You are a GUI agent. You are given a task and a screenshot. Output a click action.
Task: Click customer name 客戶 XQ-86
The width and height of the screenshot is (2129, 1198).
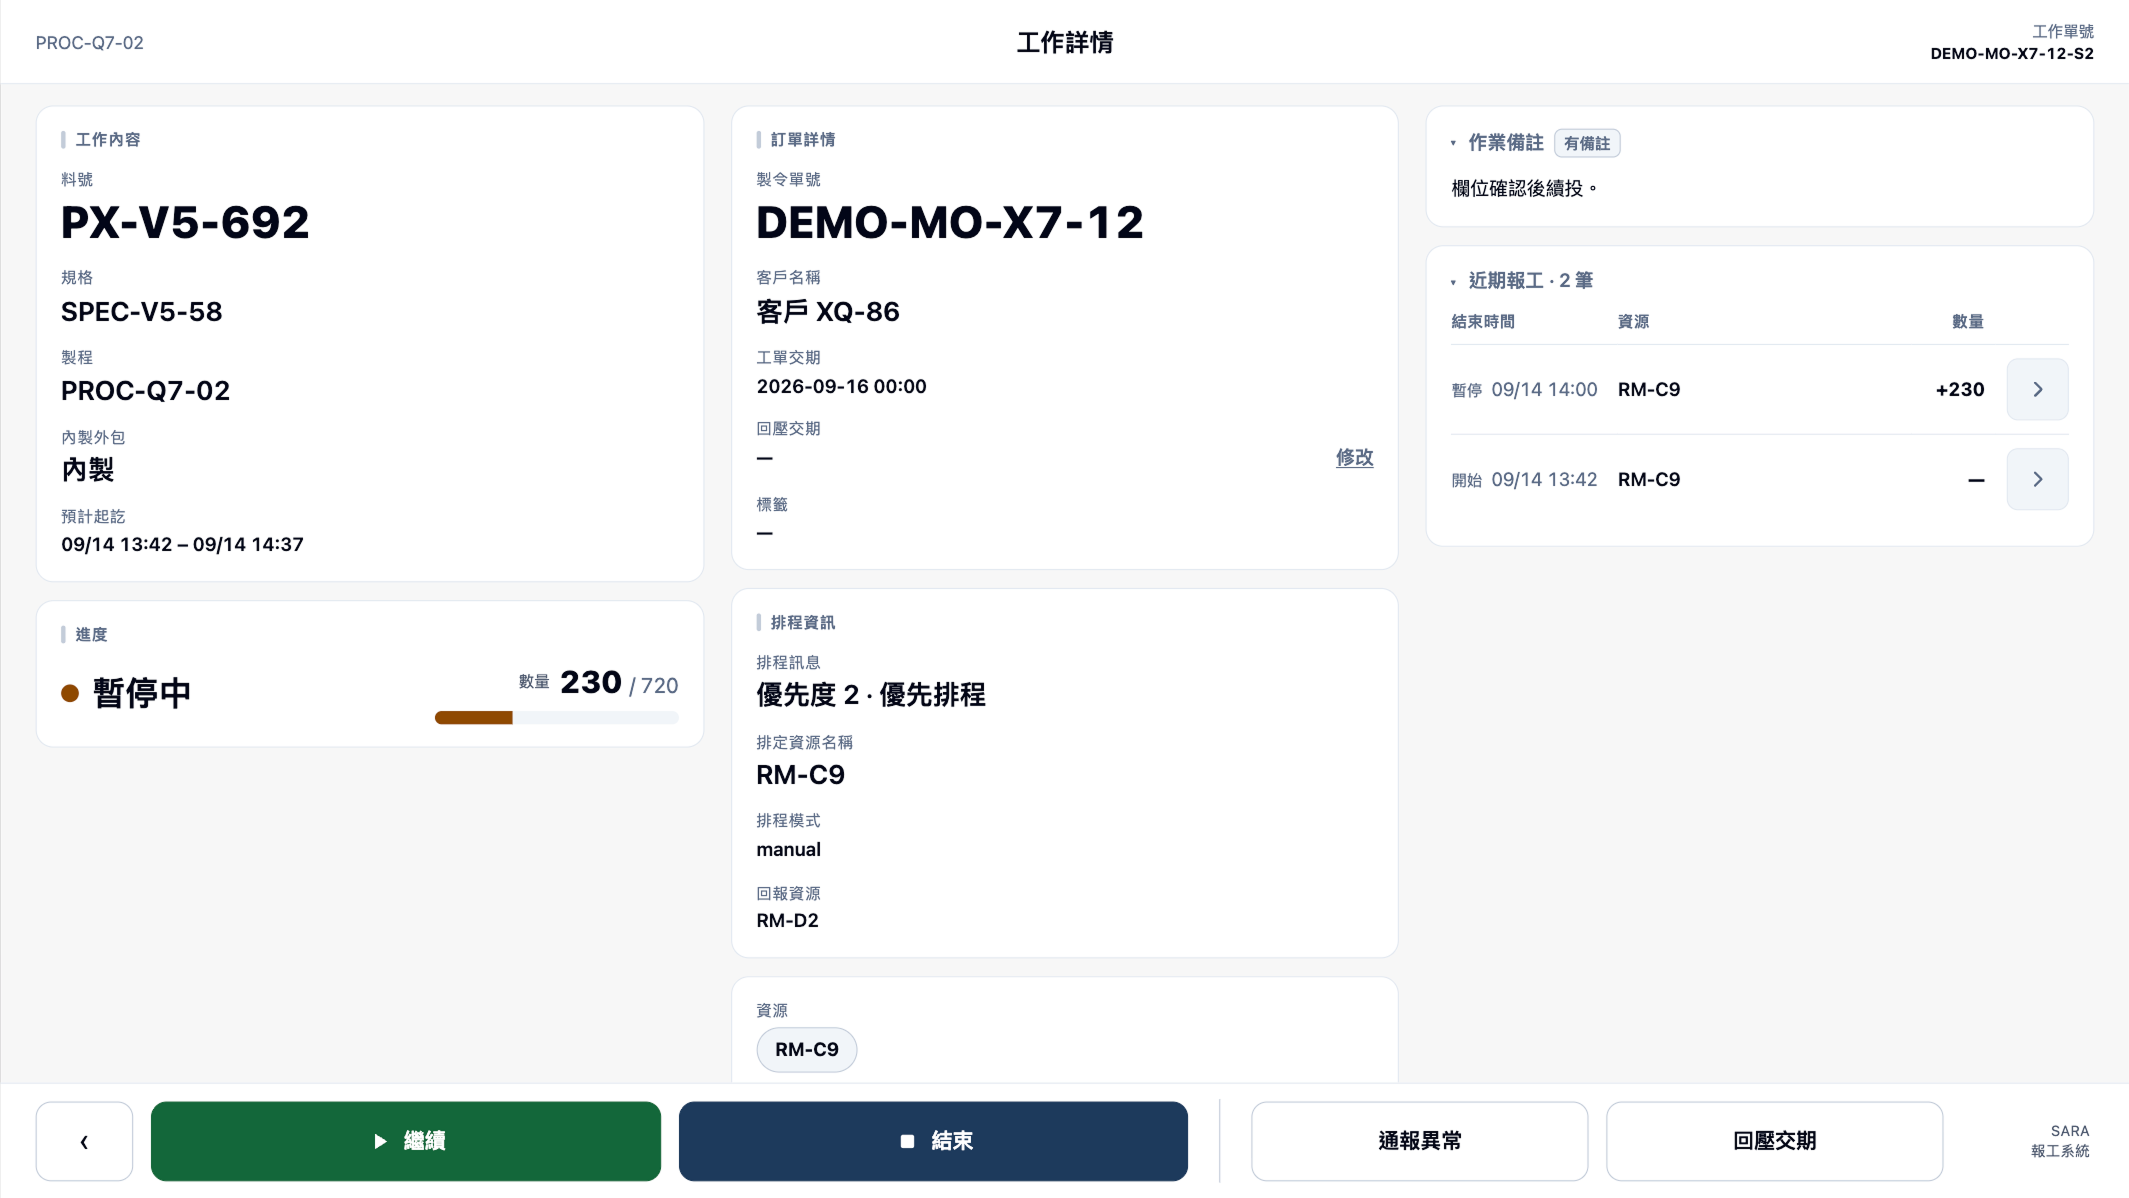click(828, 311)
